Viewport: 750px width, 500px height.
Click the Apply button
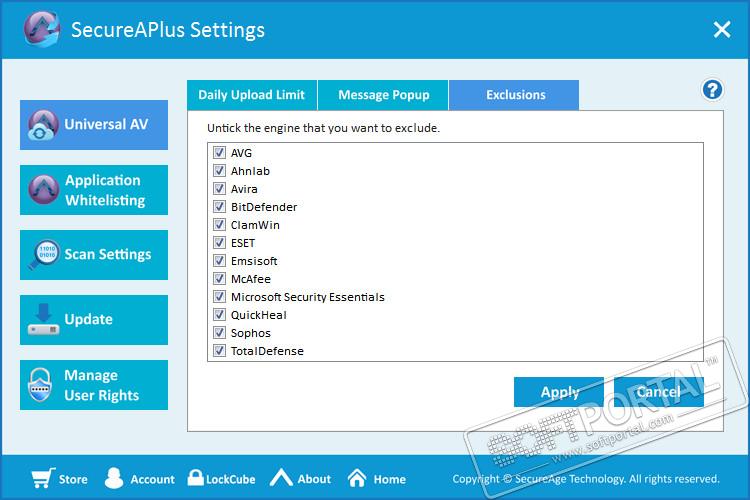[x=559, y=392]
